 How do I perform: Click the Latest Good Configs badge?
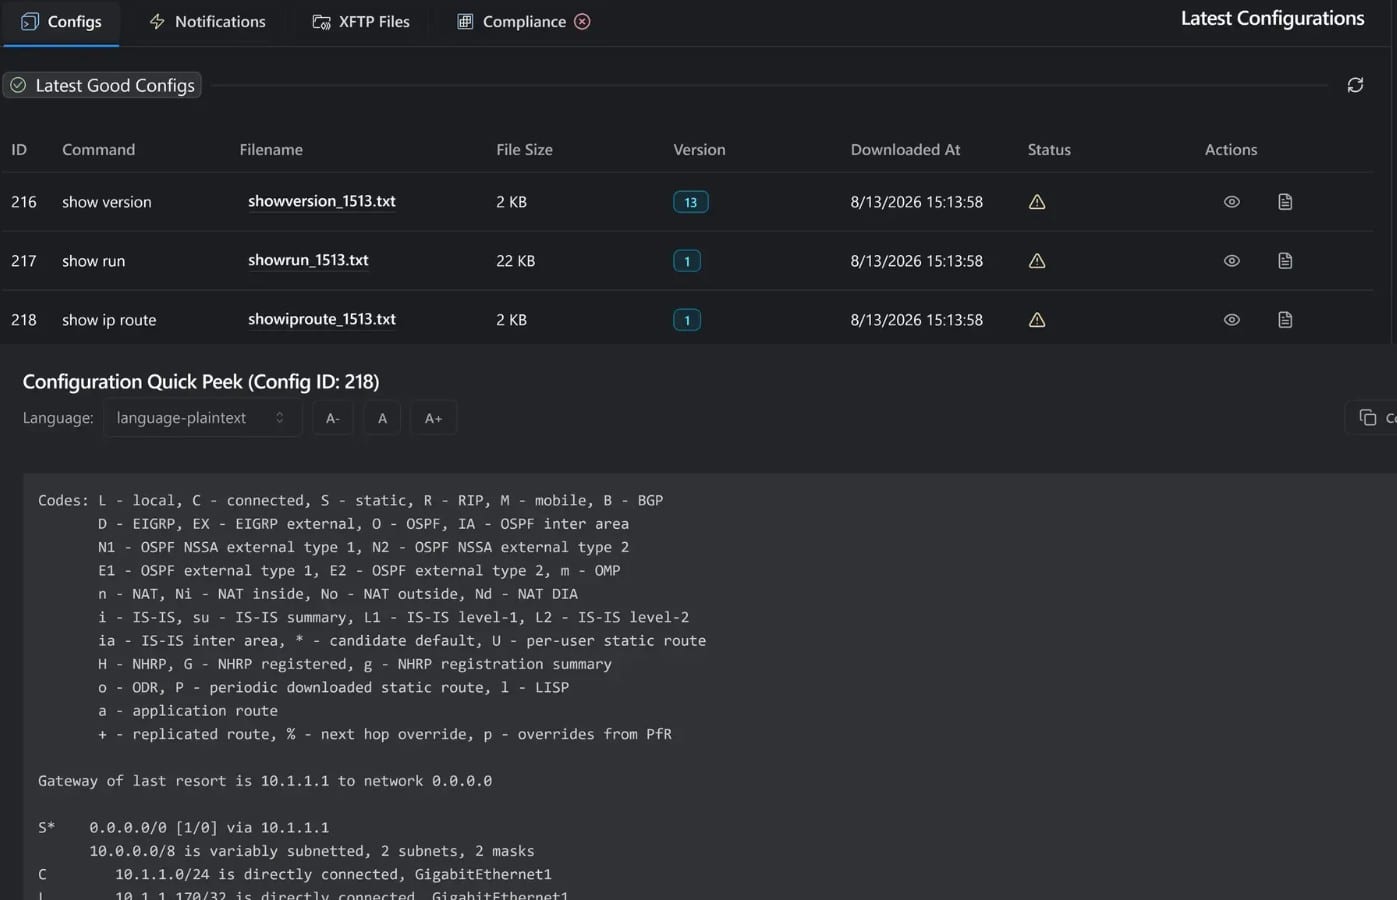[102, 85]
